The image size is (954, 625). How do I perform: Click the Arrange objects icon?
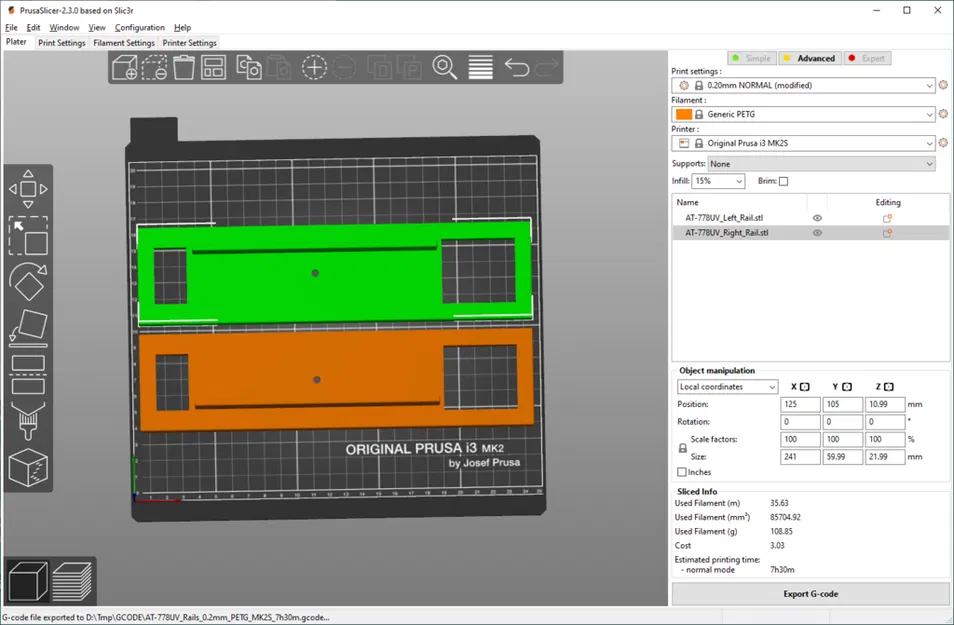pyautogui.click(x=213, y=67)
